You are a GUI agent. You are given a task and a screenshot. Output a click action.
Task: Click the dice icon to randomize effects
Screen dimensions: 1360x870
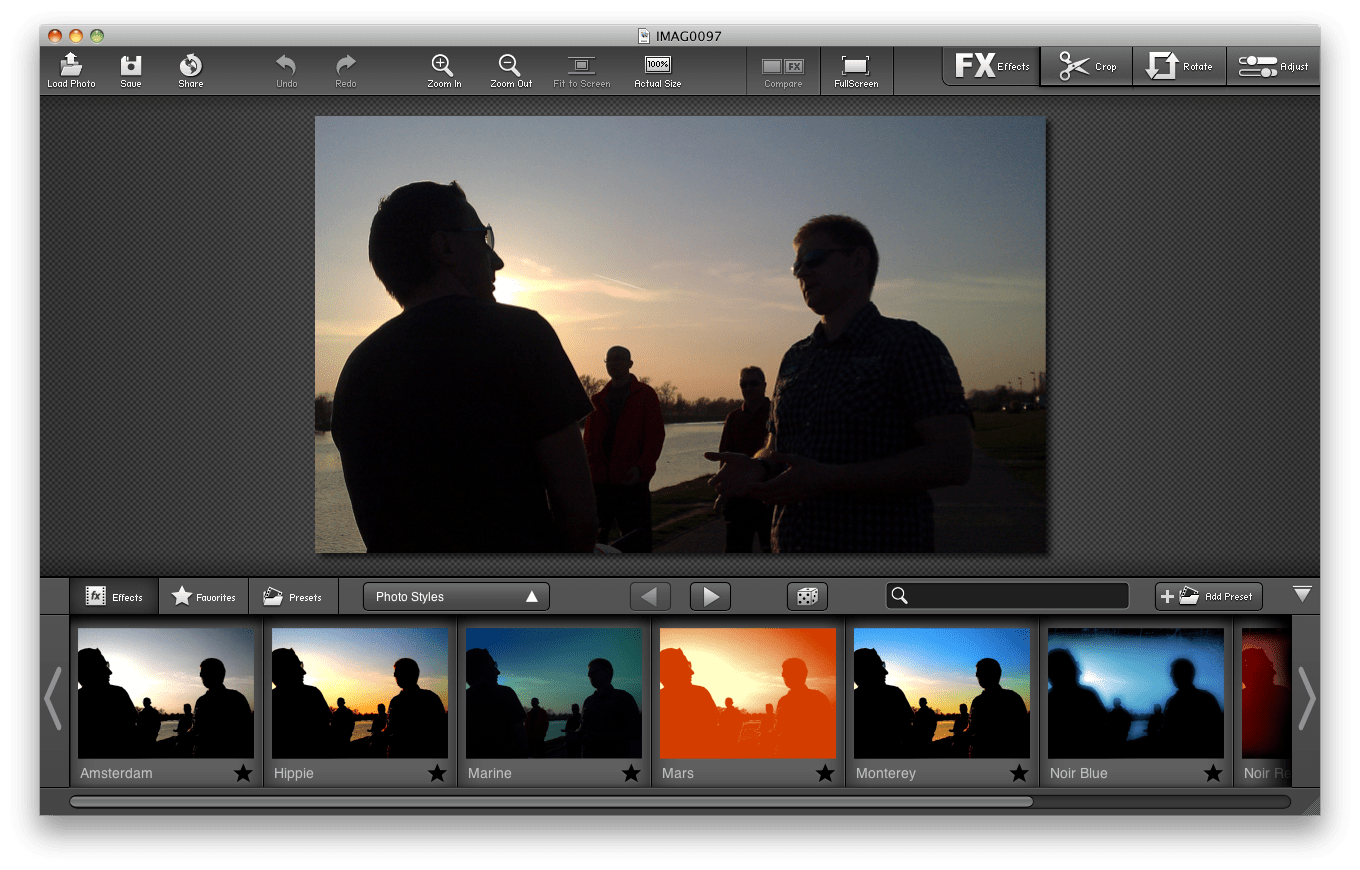[806, 596]
